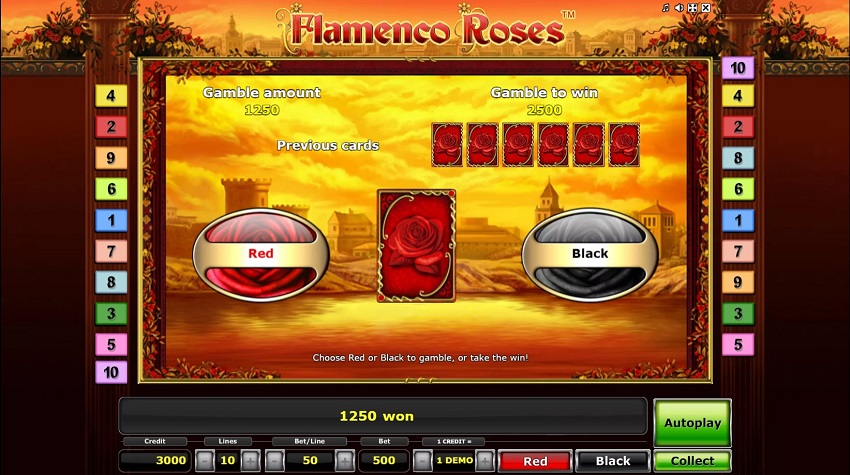Select payline 10 on the right side

tap(738, 68)
